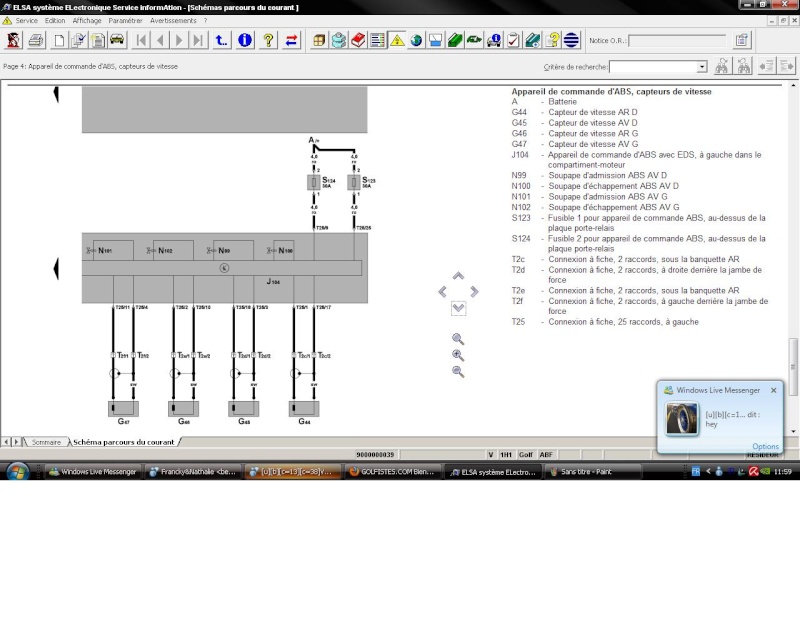800x623 pixels.
Task: Open the GOLFISTES.COM Firefox taskbar button
Action: [392, 472]
